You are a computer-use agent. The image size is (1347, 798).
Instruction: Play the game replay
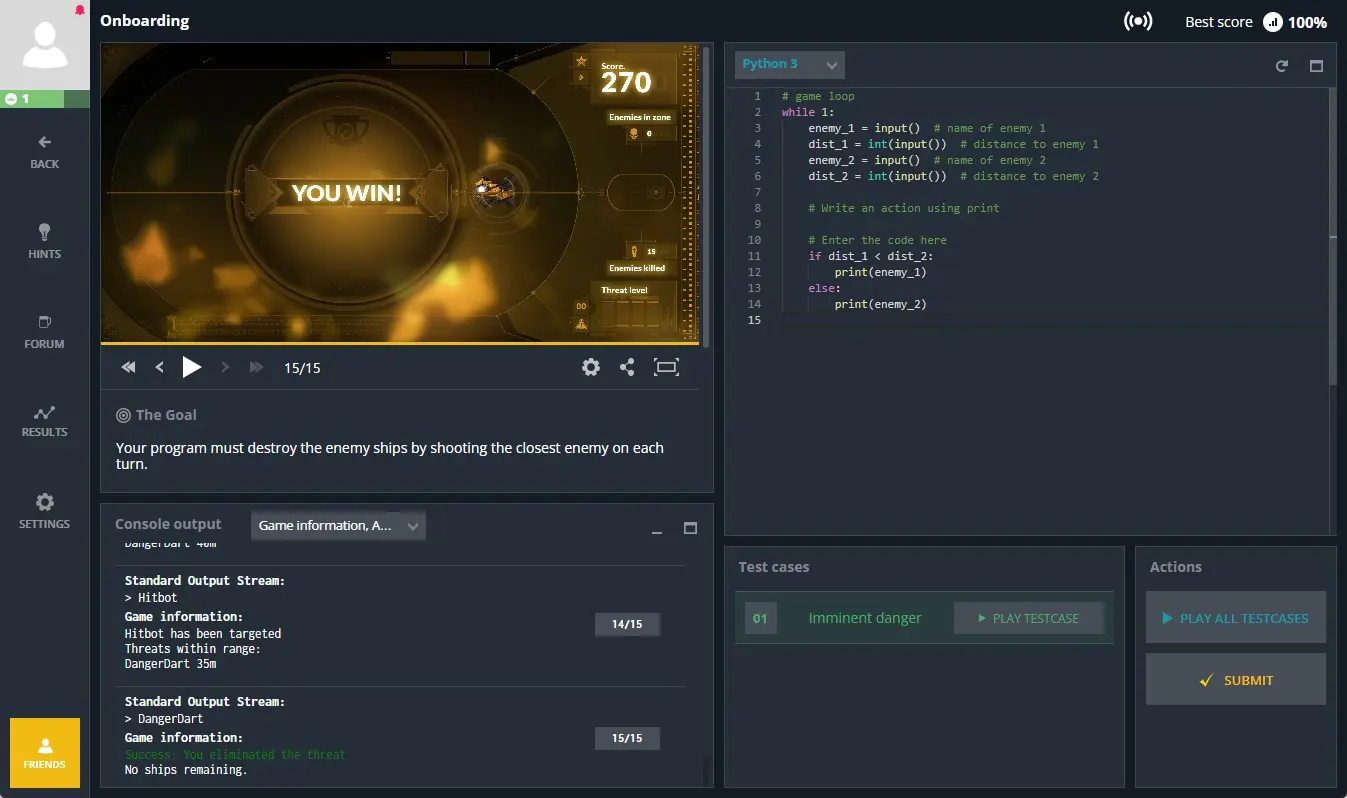coord(192,367)
